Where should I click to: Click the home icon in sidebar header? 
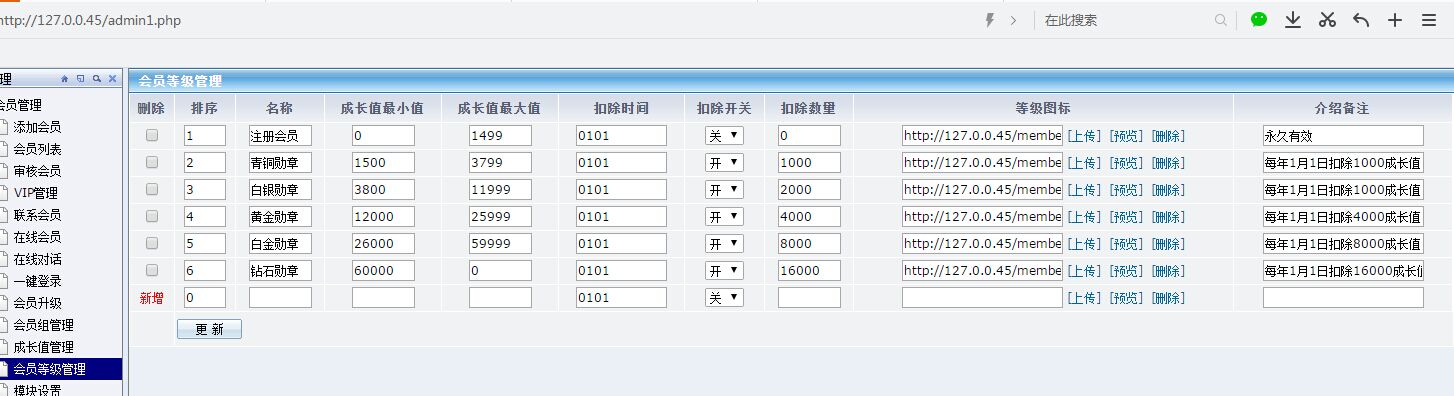65,79
